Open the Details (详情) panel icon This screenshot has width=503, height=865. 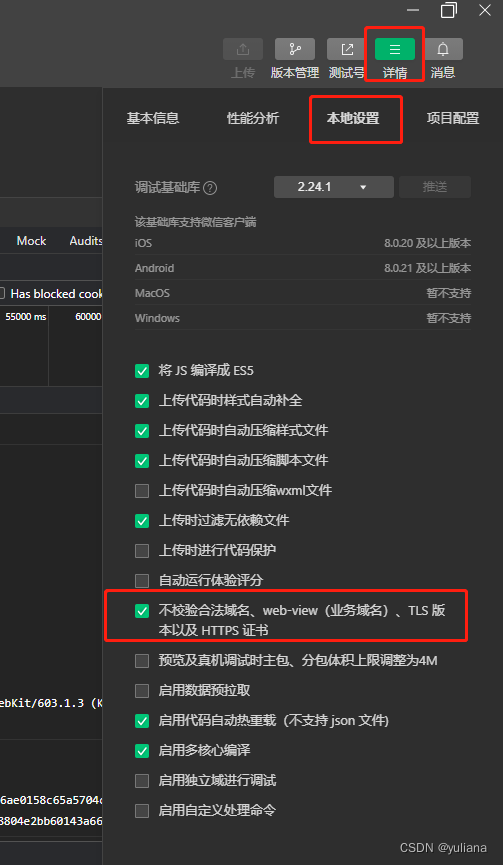(395, 49)
